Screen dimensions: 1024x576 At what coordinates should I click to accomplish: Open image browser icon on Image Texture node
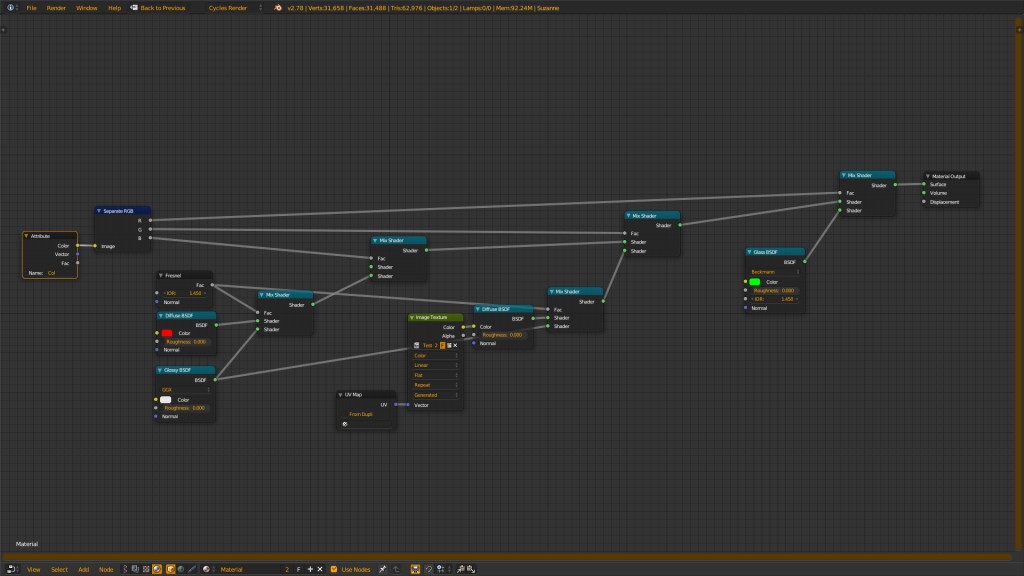click(x=417, y=344)
